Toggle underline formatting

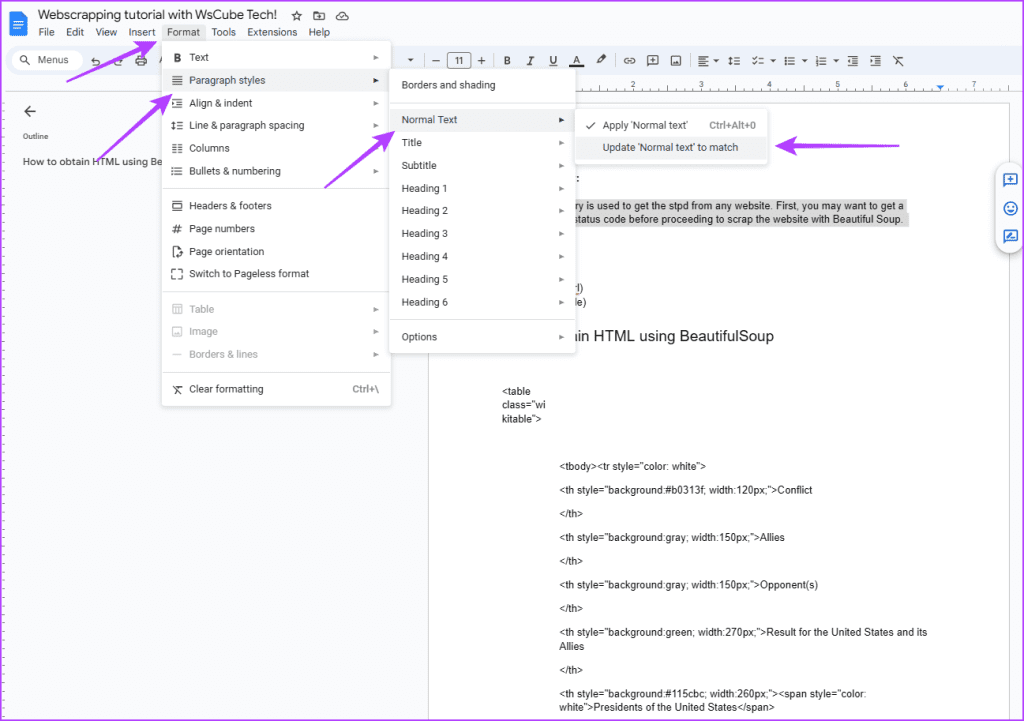click(553, 60)
